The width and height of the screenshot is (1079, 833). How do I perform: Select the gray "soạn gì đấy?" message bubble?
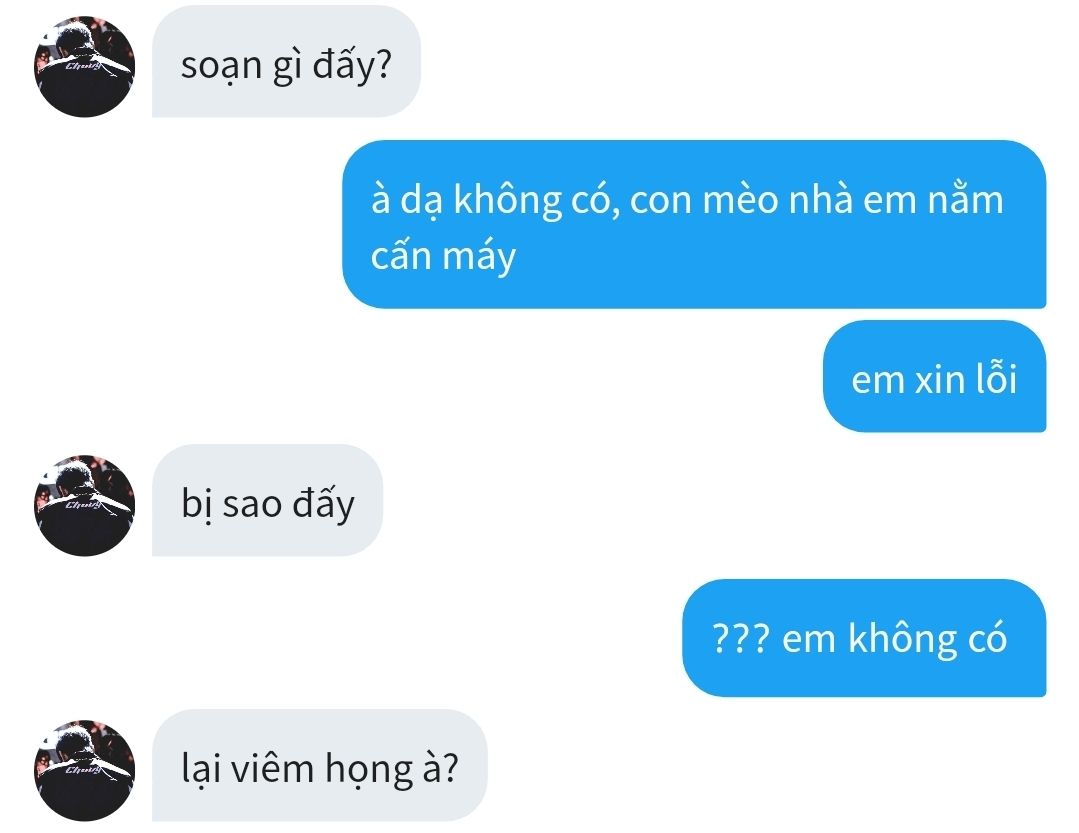pos(286,62)
